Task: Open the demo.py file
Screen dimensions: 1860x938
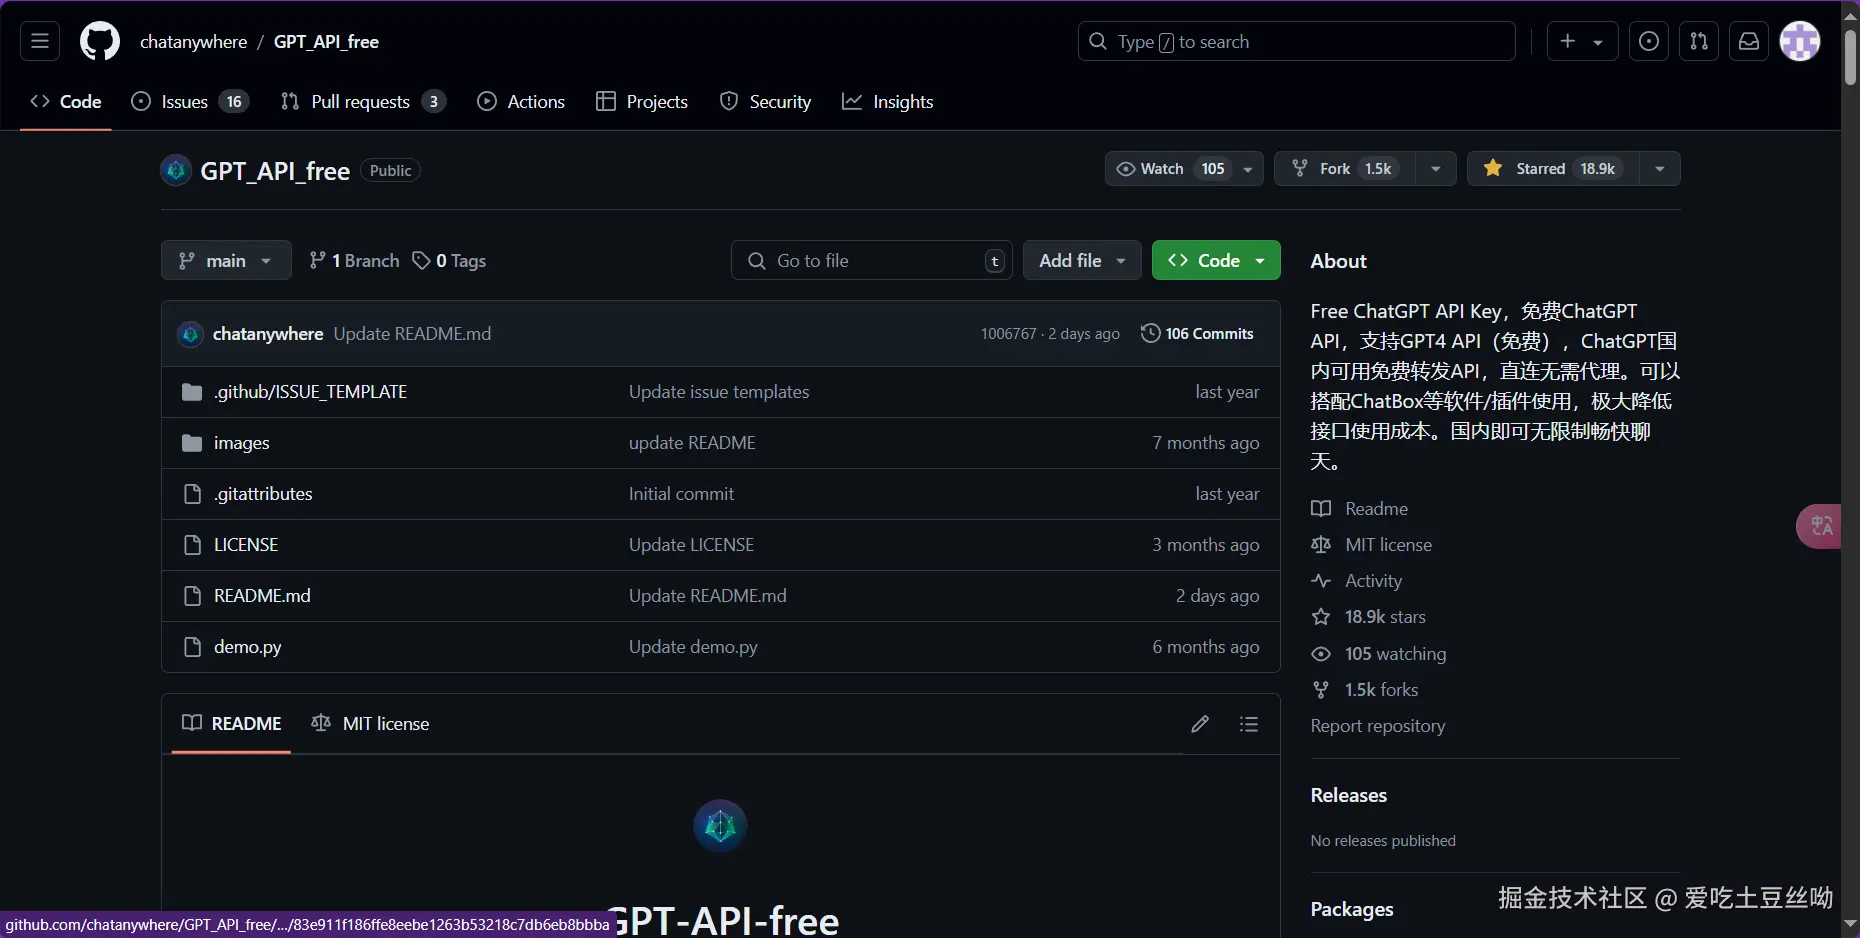Action: click(x=248, y=647)
